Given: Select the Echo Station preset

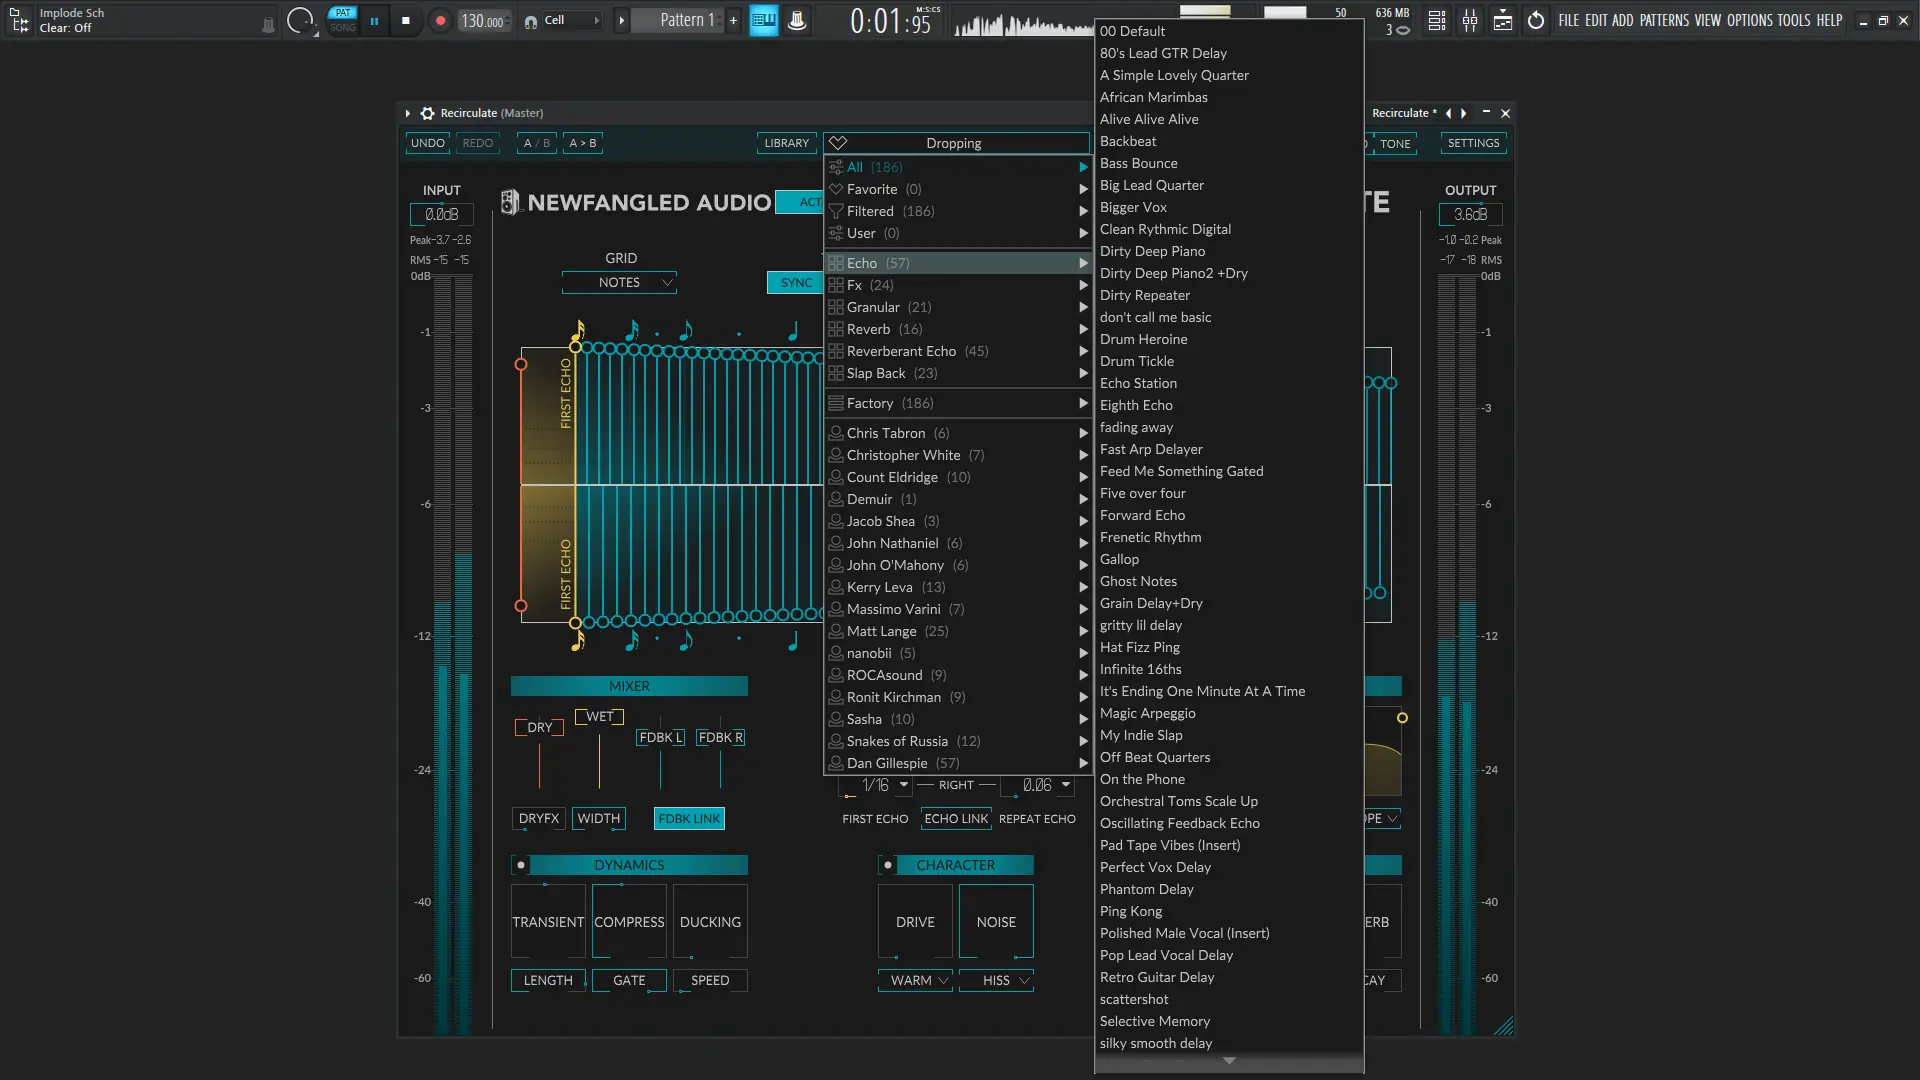Looking at the screenshot, I should (x=1138, y=383).
